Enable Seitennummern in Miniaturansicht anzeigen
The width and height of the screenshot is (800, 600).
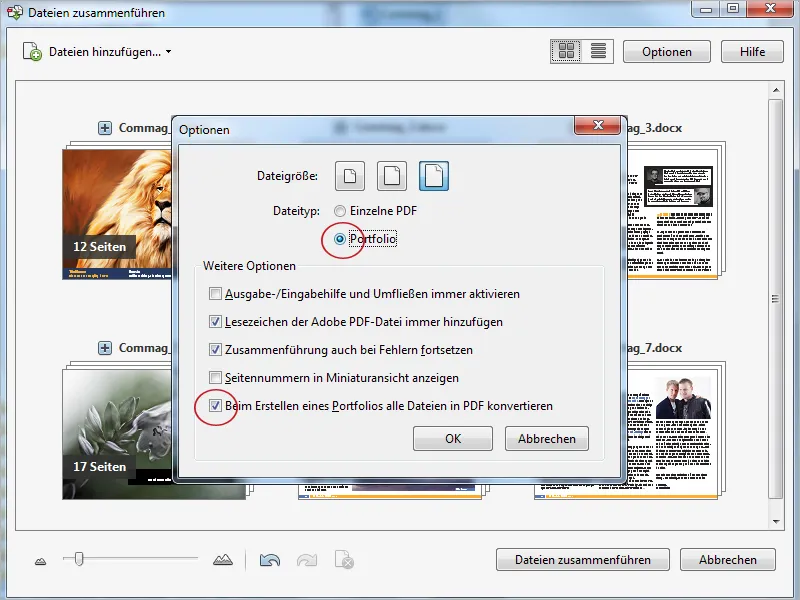click(x=215, y=378)
